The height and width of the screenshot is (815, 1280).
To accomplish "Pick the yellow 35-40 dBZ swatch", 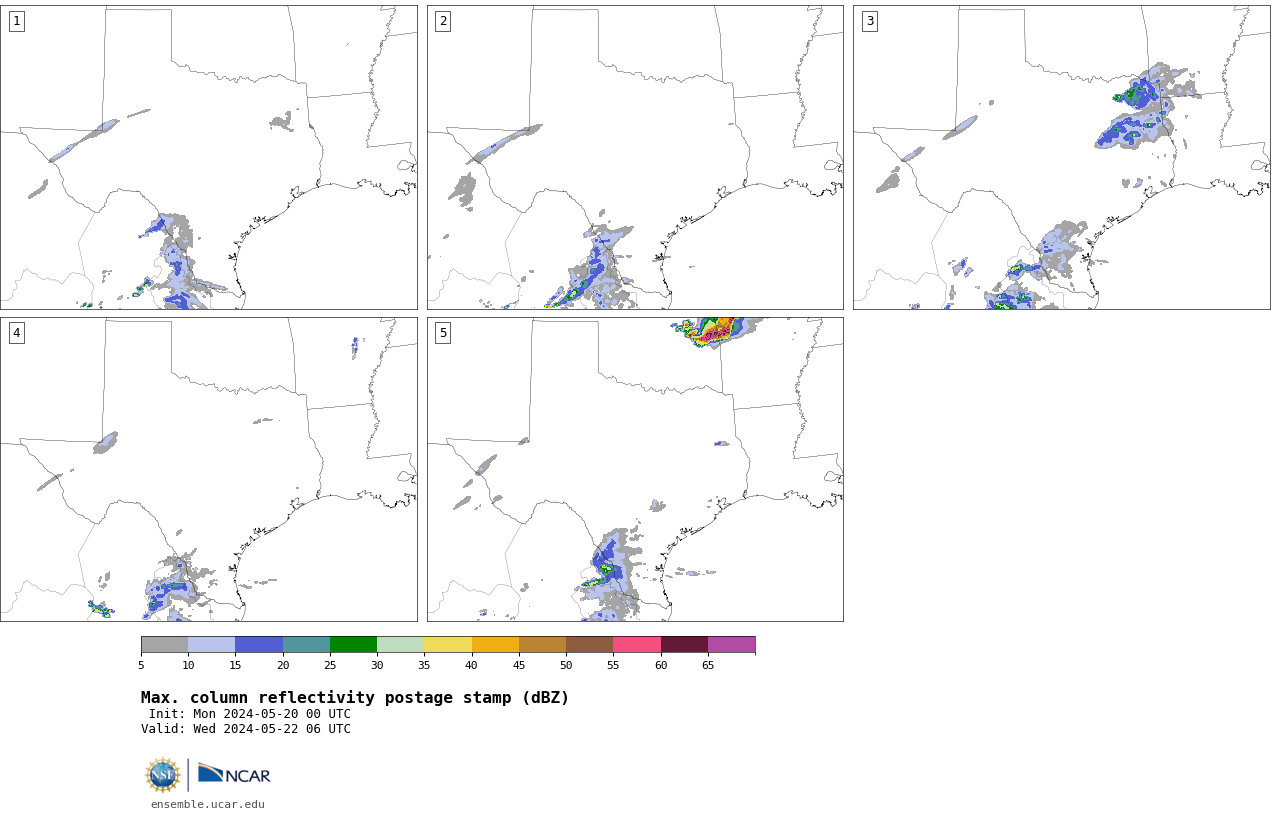I will (448, 644).
